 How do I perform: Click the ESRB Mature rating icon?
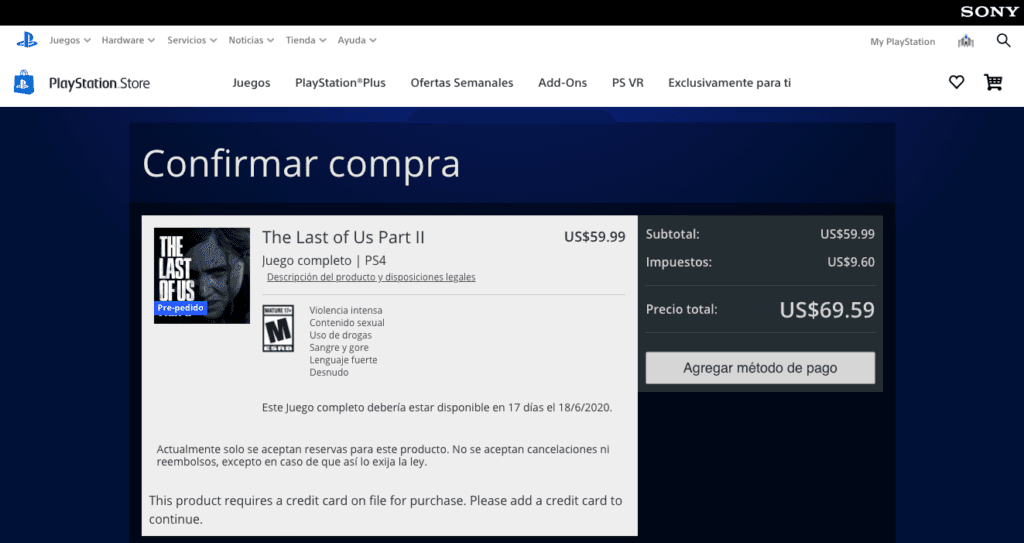278,328
